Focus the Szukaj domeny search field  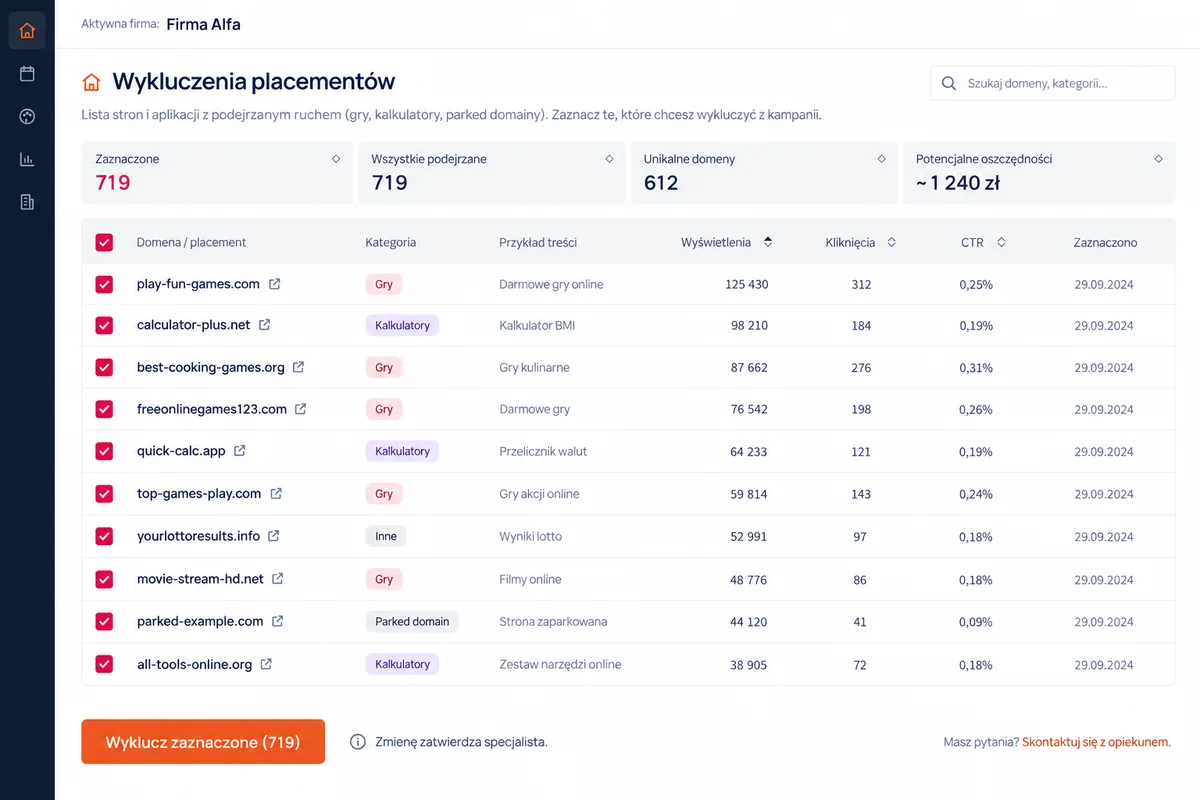(x=1053, y=83)
